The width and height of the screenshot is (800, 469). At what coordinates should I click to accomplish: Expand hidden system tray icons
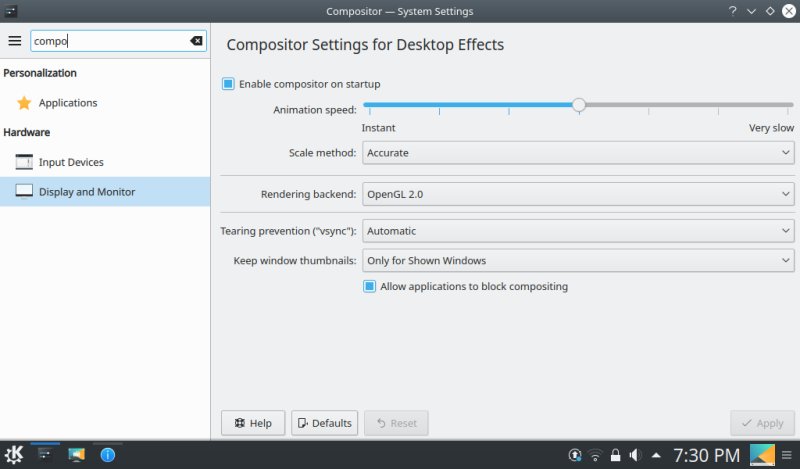tap(656, 455)
